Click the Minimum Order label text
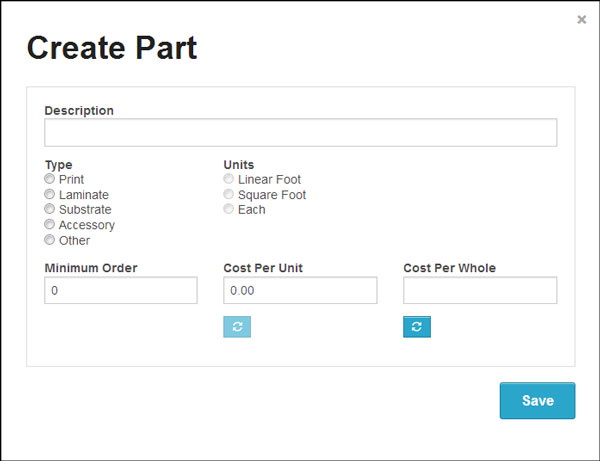The height and width of the screenshot is (461, 600). coord(91,268)
